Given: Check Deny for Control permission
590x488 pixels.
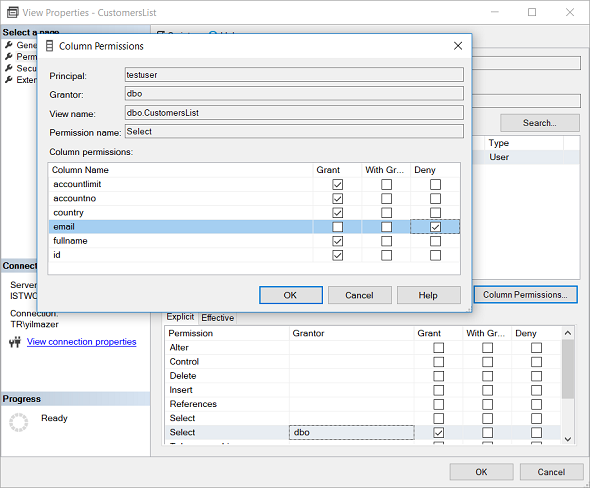Looking at the screenshot, I should (536, 362).
